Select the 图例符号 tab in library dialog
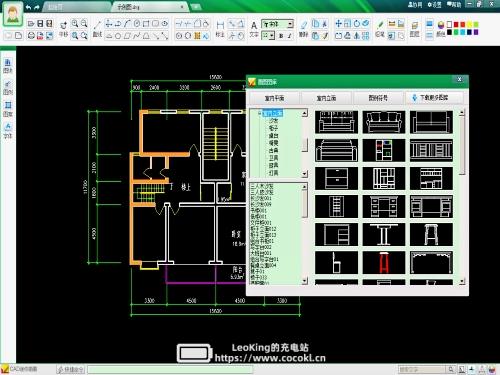This screenshot has width=500, height=375. 378,98
